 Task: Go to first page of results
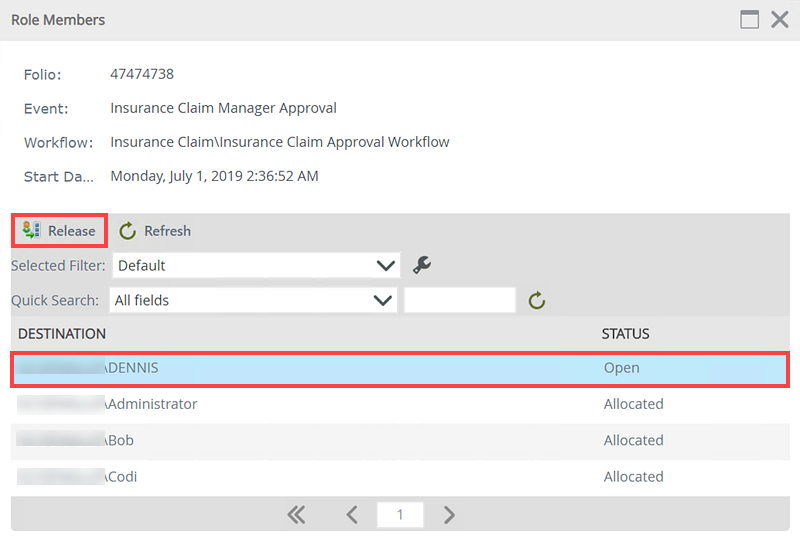tap(296, 515)
